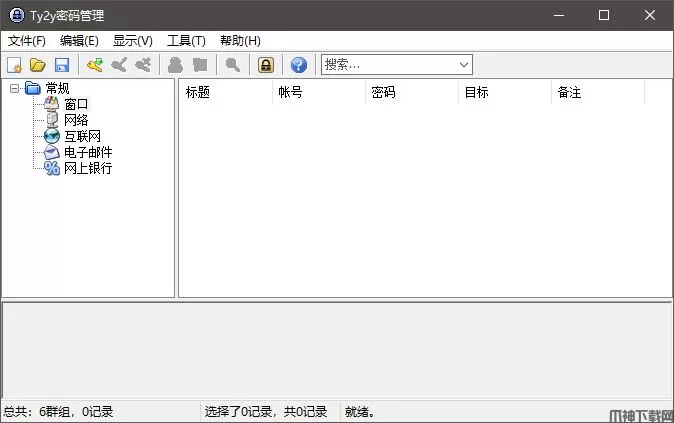Select the 网上银行 group
674x423 pixels.
[88, 168]
